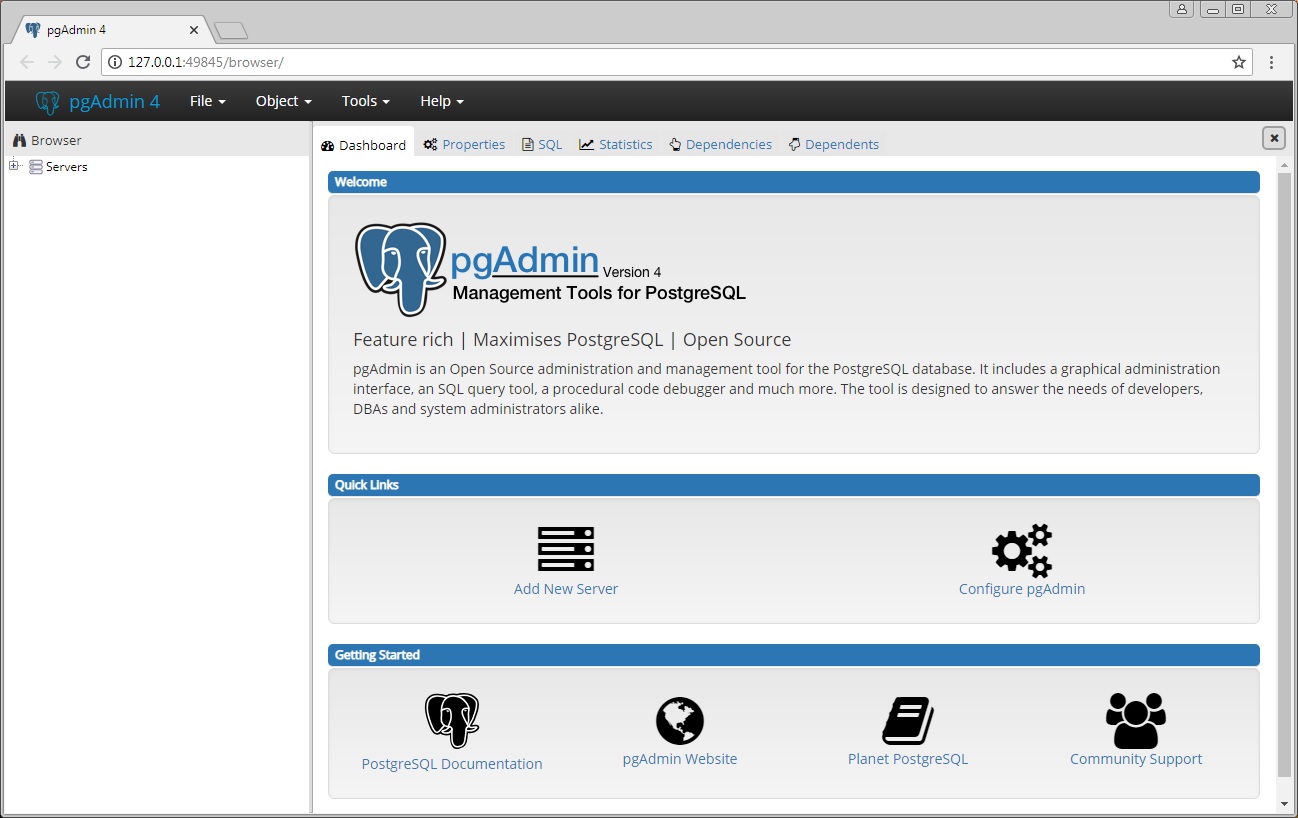Switch to the Statistics tab

(616, 145)
